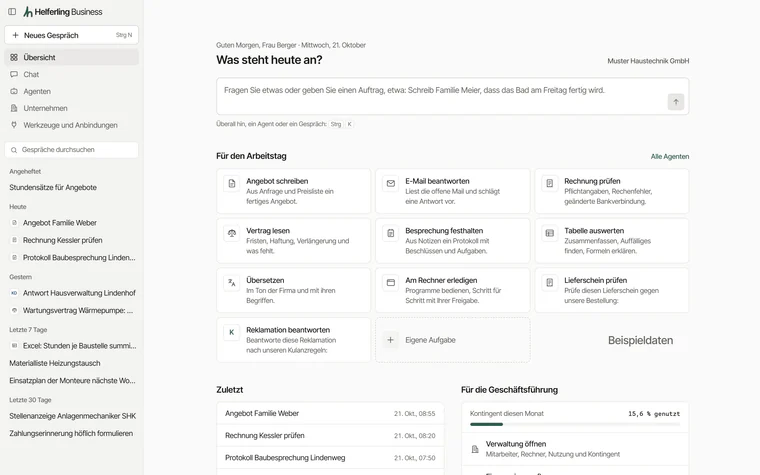The image size is (760, 475).
Task: Click the Angebot schreiben document icon
Action: coord(232,184)
